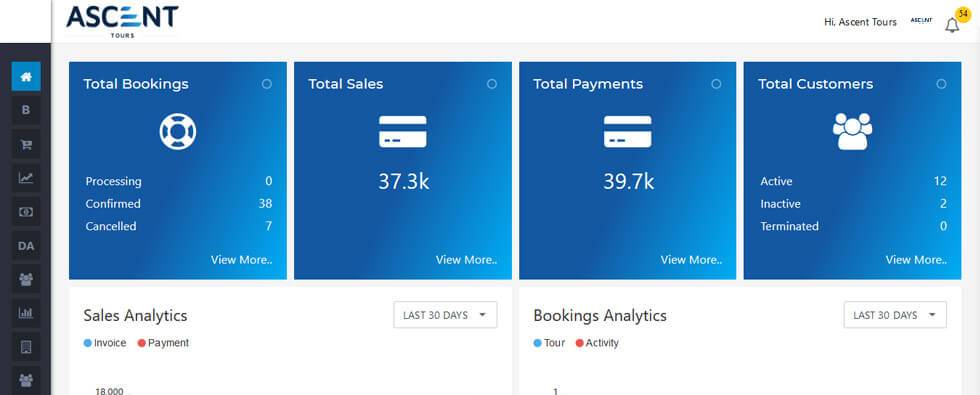Select the DA item in the sidebar
The height and width of the screenshot is (395, 980).
point(26,246)
